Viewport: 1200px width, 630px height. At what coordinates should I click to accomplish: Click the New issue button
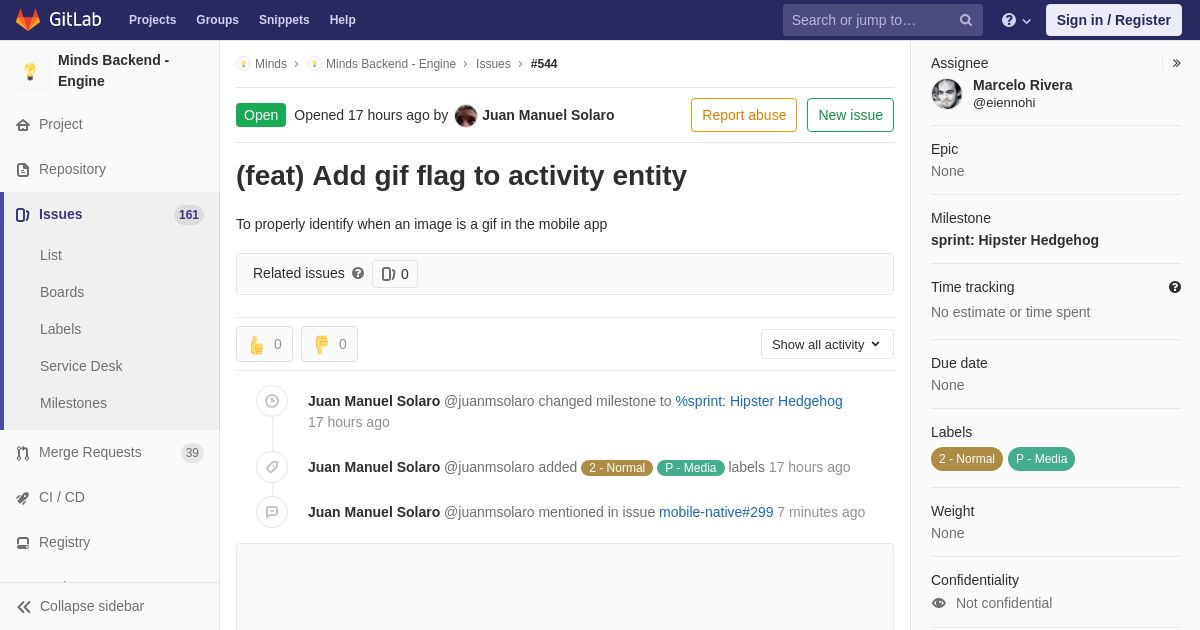pyautogui.click(x=850, y=115)
